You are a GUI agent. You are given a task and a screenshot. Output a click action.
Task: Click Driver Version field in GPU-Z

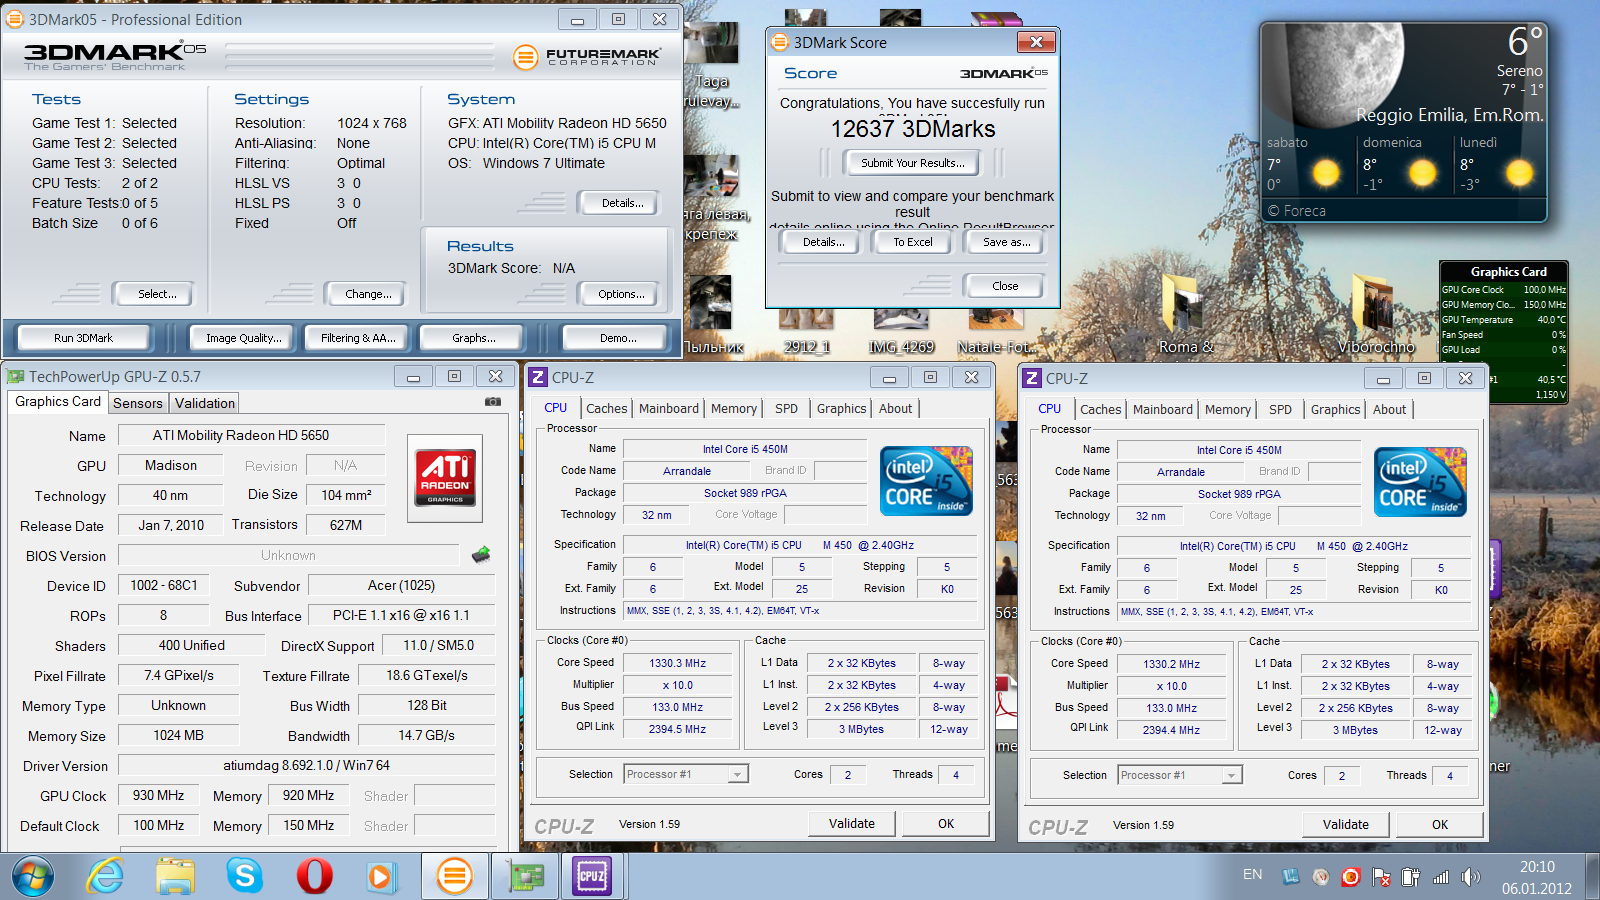click(x=306, y=765)
